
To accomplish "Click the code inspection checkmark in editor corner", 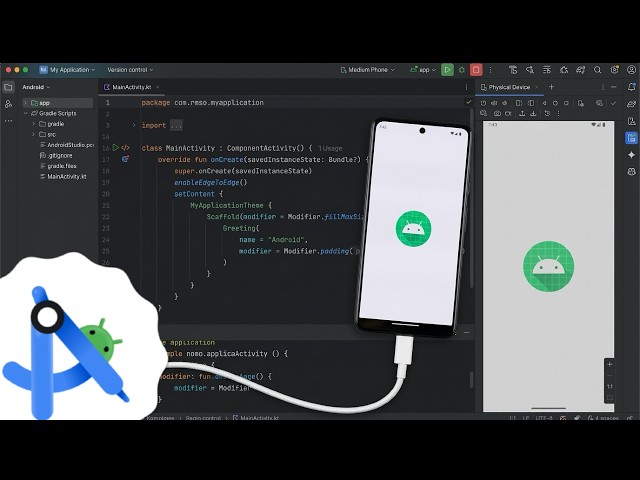I will (x=469, y=102).
